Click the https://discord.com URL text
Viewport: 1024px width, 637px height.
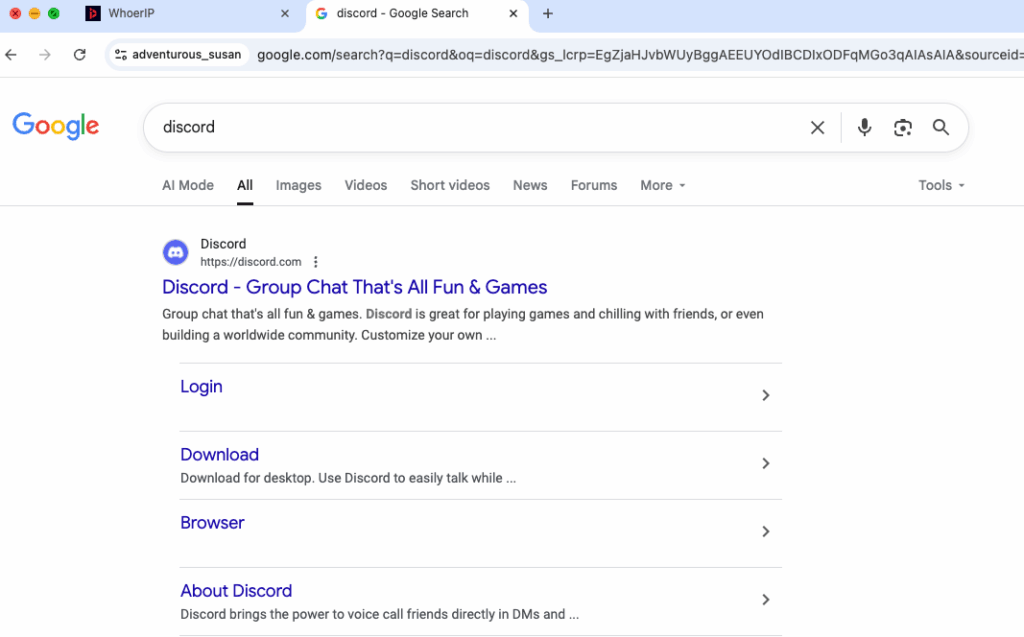point(251,262)
